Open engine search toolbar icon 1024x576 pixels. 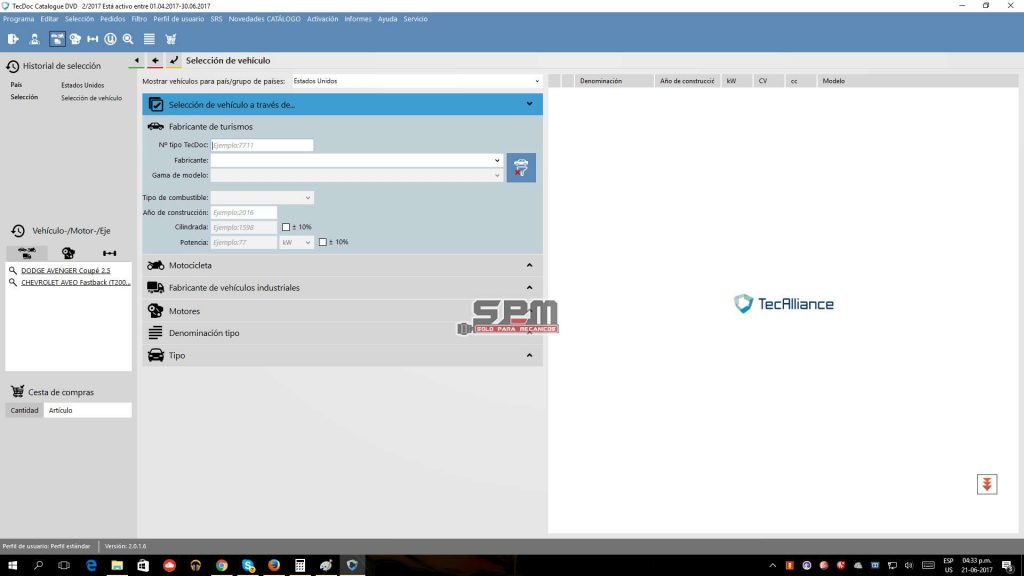coord(75,39)
